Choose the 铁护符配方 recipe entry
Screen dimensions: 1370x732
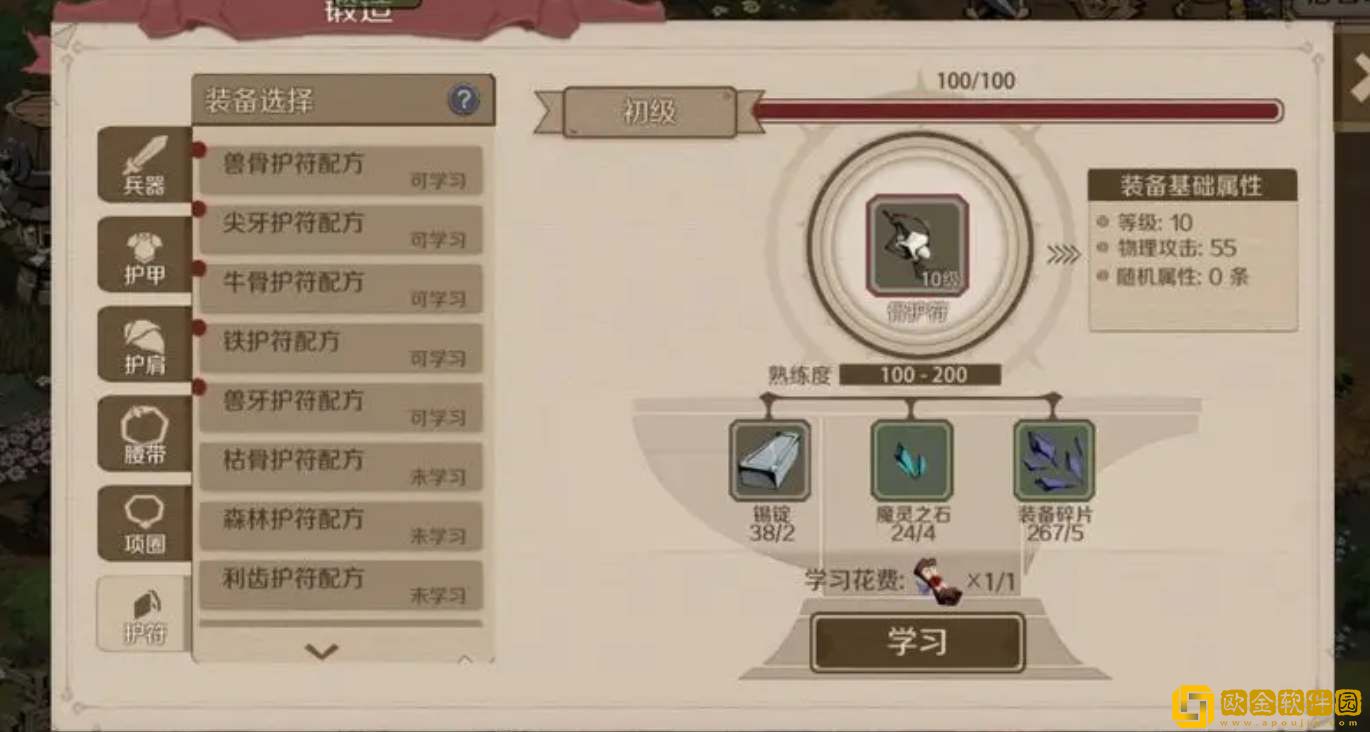point(341,348)
